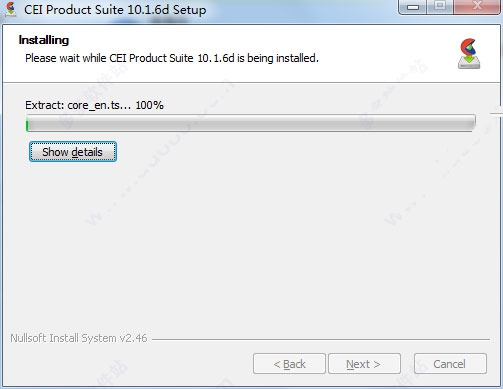Screen dimensions: 503x389
Task: Cancel the CEI Product Suite installation
Action: pyautogui.click(x=450, y=364)
